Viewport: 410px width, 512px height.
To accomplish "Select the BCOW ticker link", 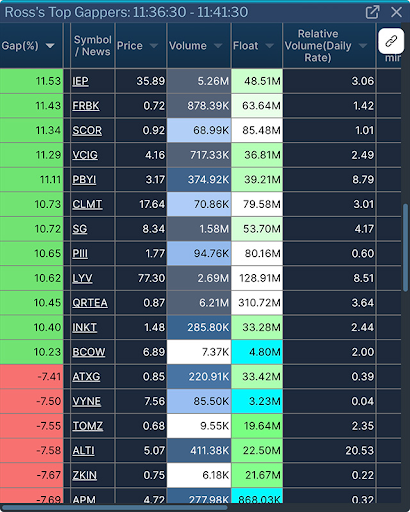I will pos(89,352).
